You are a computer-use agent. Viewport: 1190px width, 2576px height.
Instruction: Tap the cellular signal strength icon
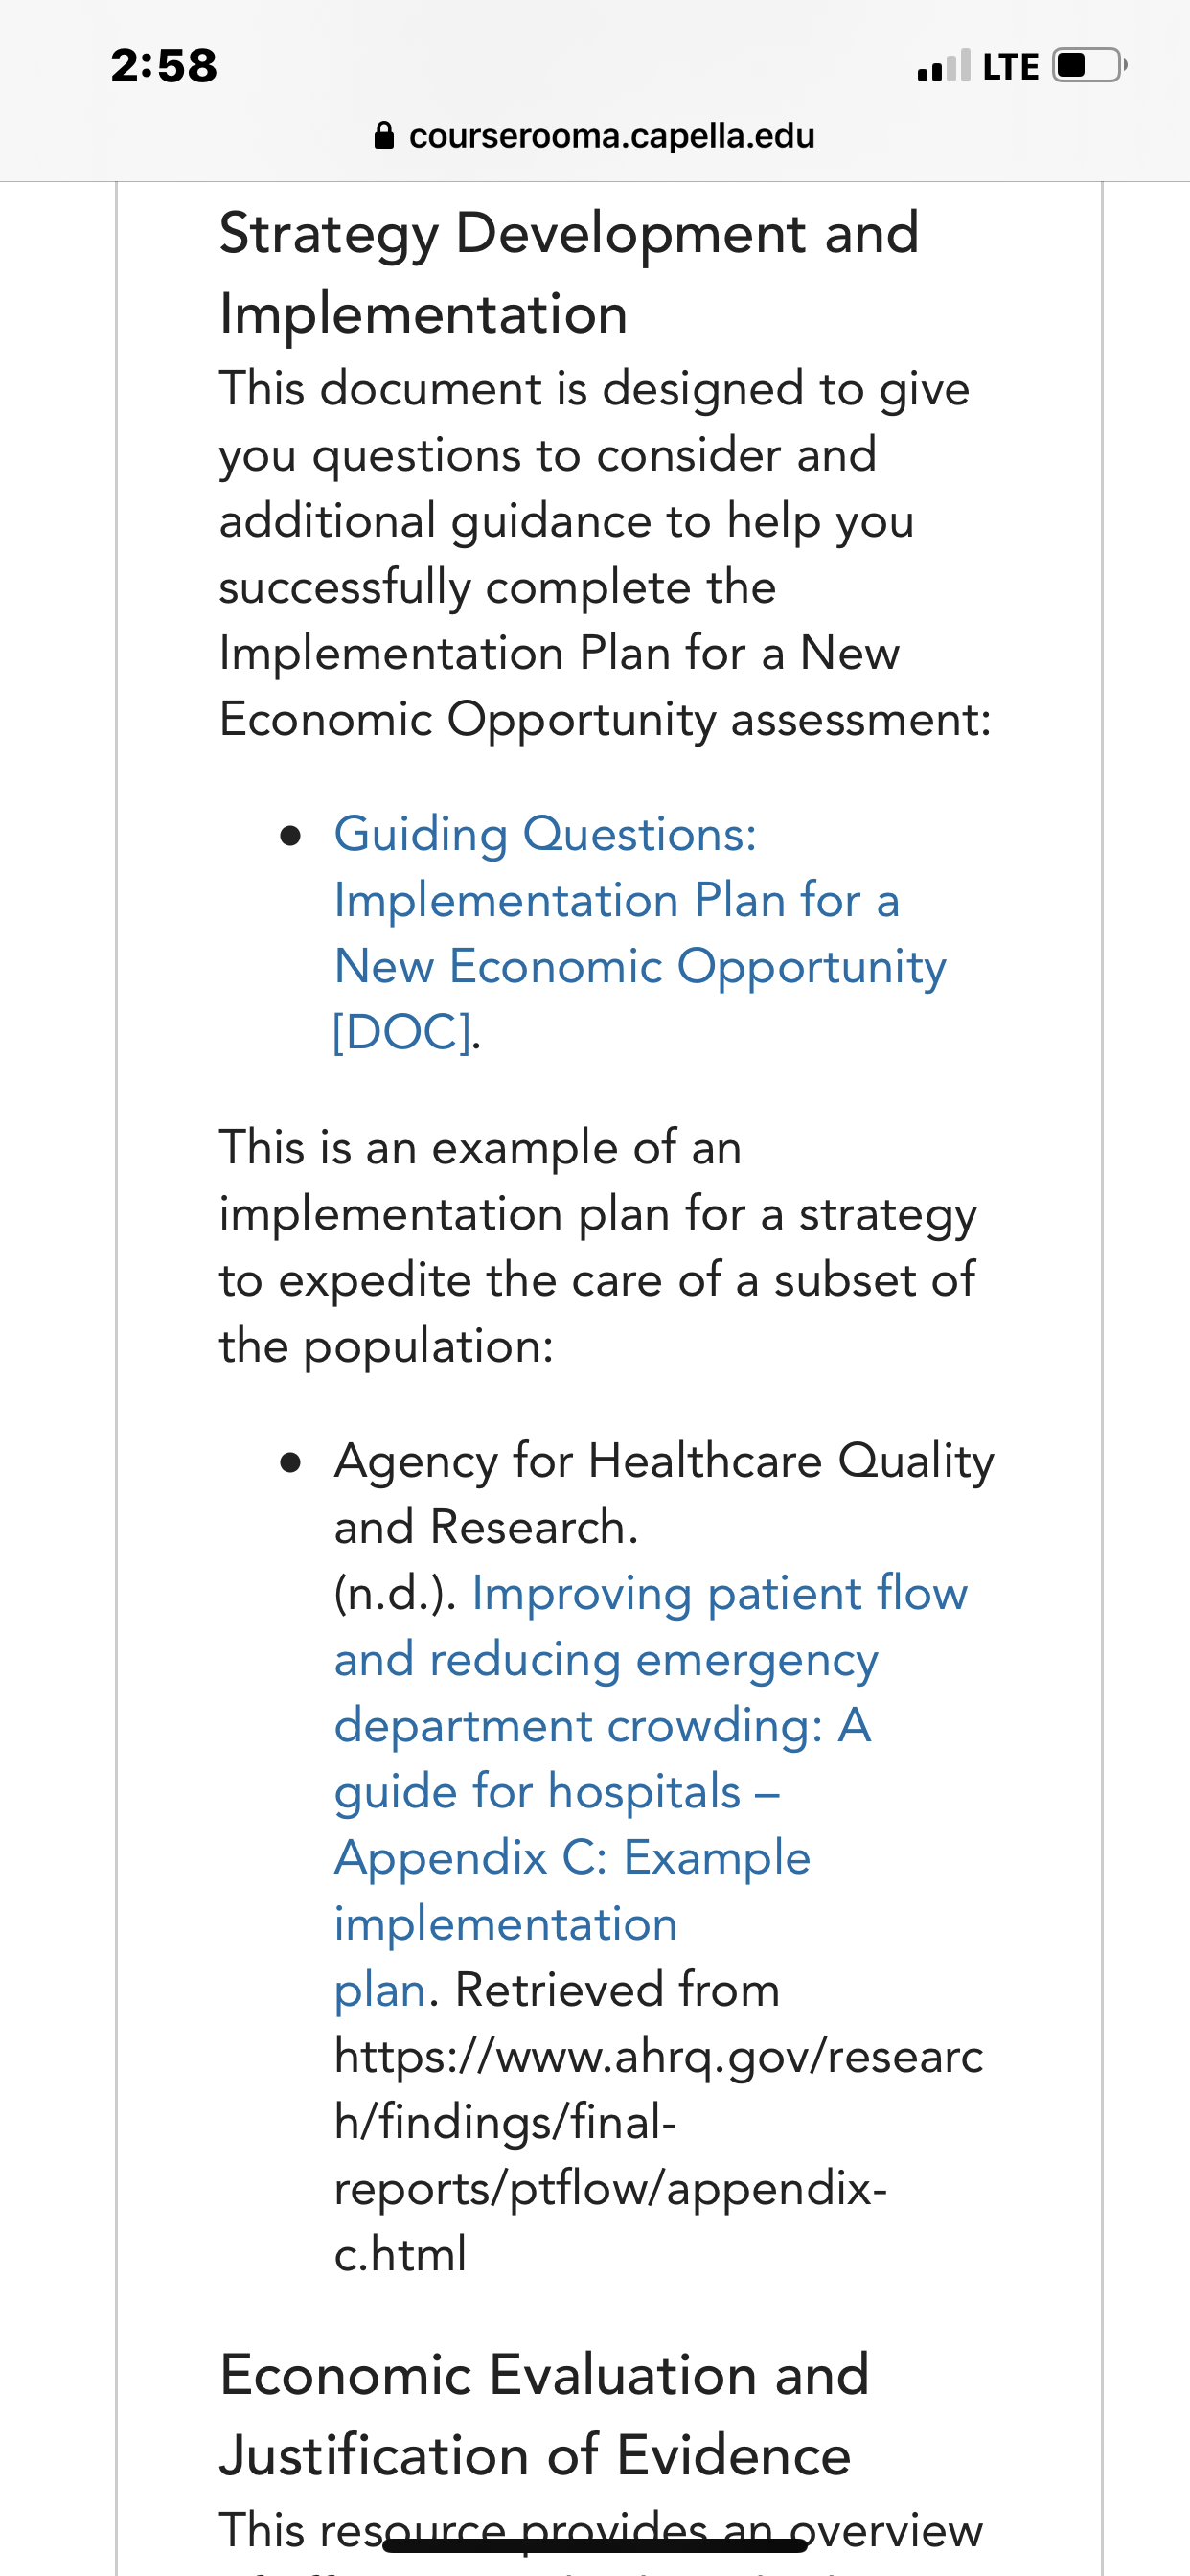[943, 66]
